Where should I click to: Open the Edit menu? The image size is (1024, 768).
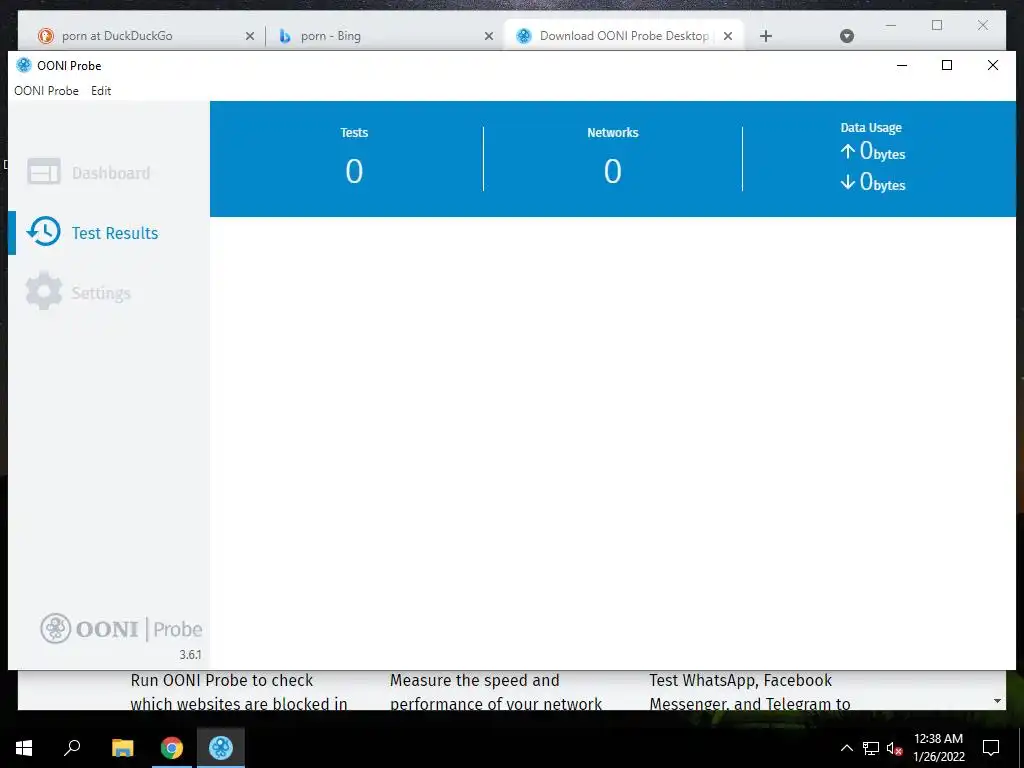pos(101,91)
